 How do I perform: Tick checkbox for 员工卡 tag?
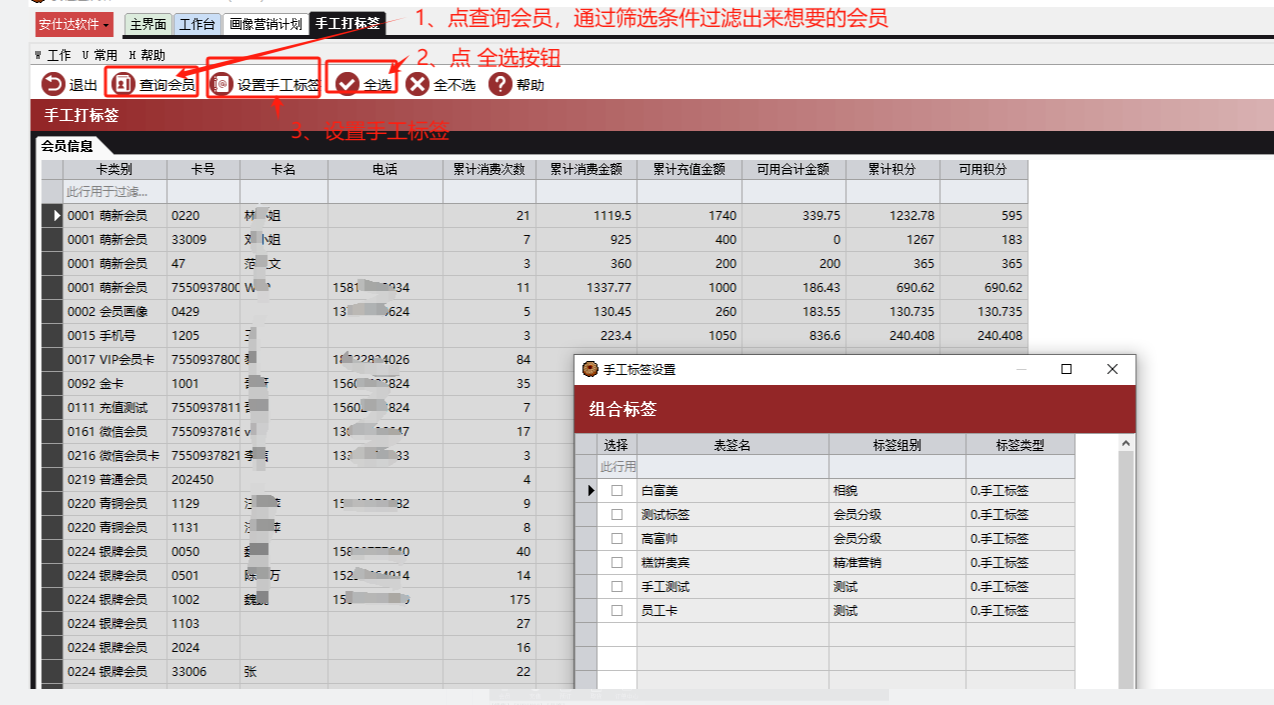[x=617, y=610]
